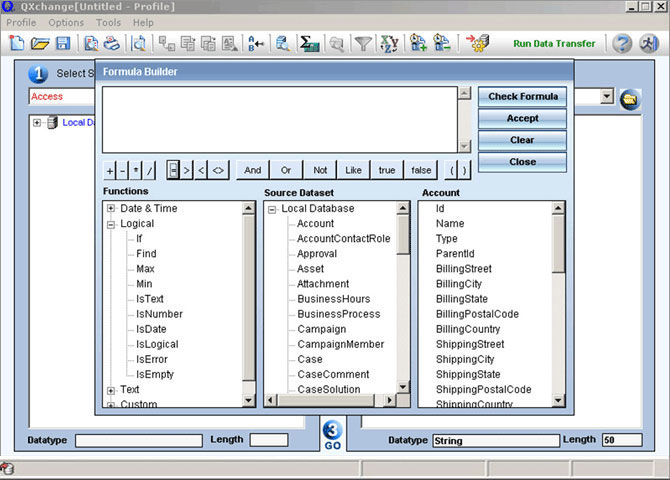Viewport: 670px width, 480px height.
Task: Click the Close button in Formula Builder
Action: (522, 162)
